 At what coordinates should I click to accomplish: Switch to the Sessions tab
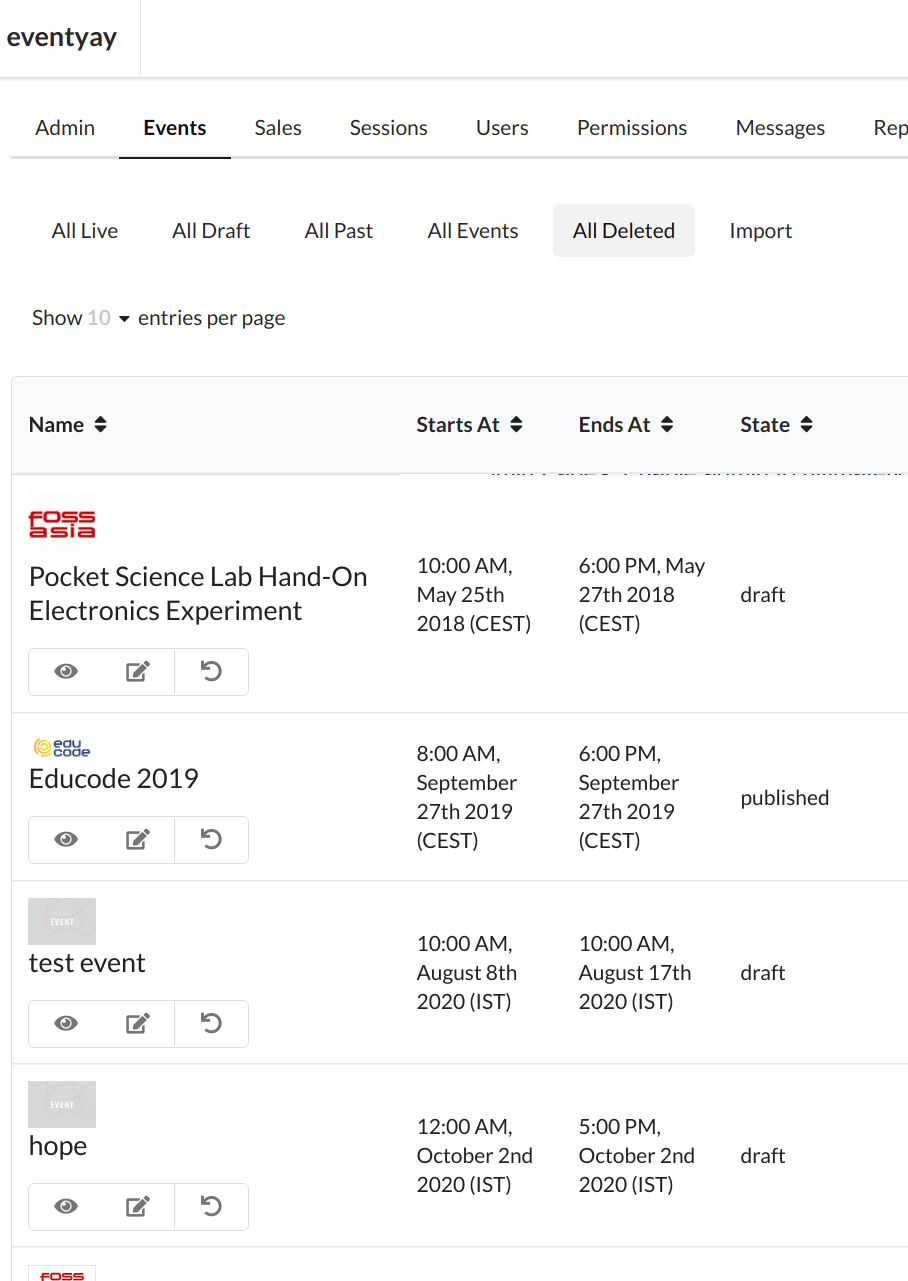click(x=388, y=128)
